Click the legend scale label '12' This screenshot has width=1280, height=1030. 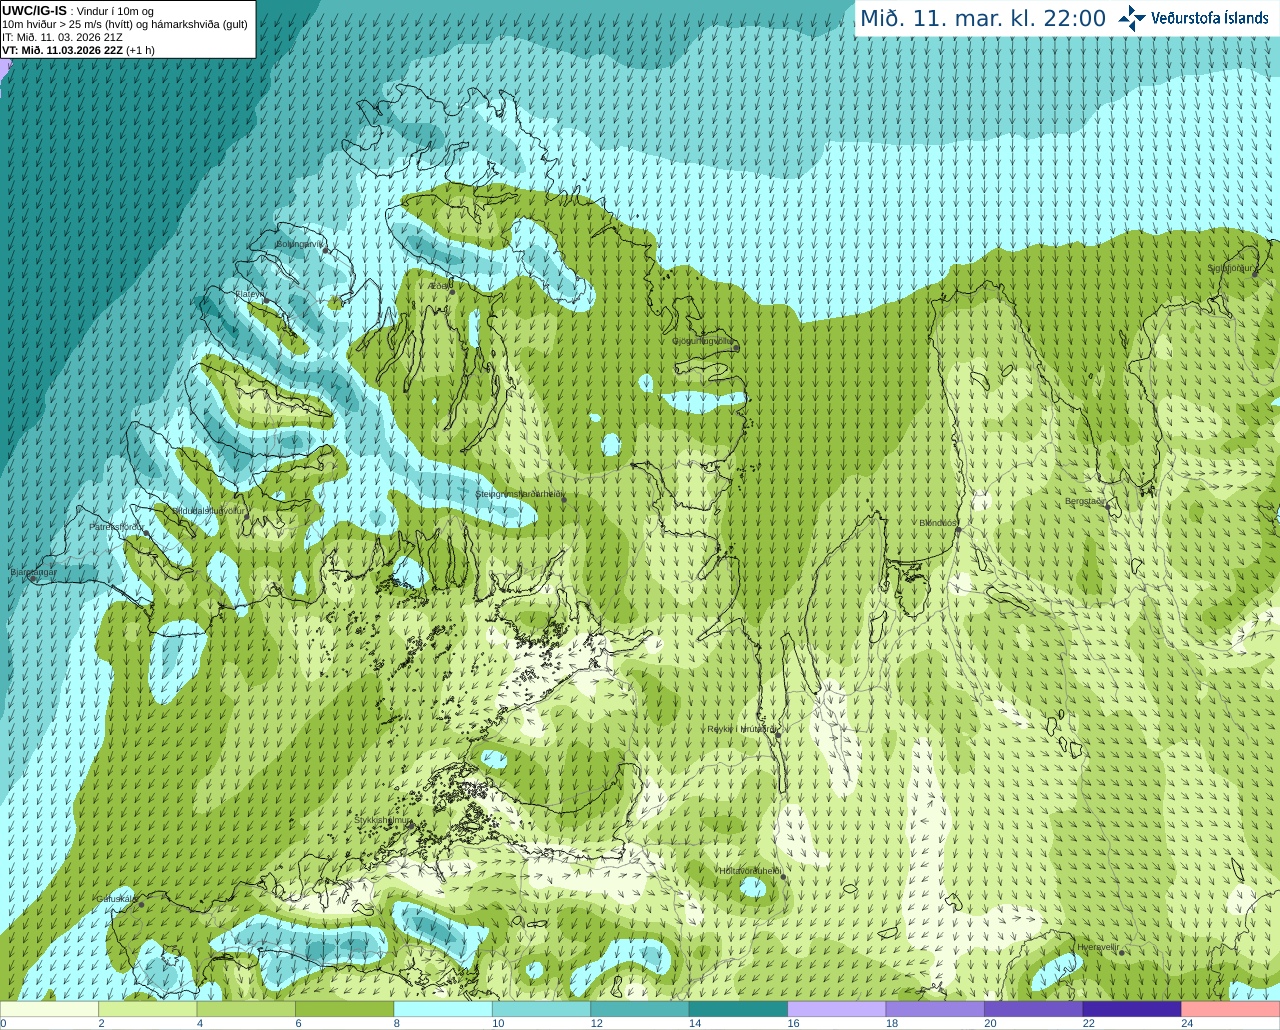coord(596,1023)
